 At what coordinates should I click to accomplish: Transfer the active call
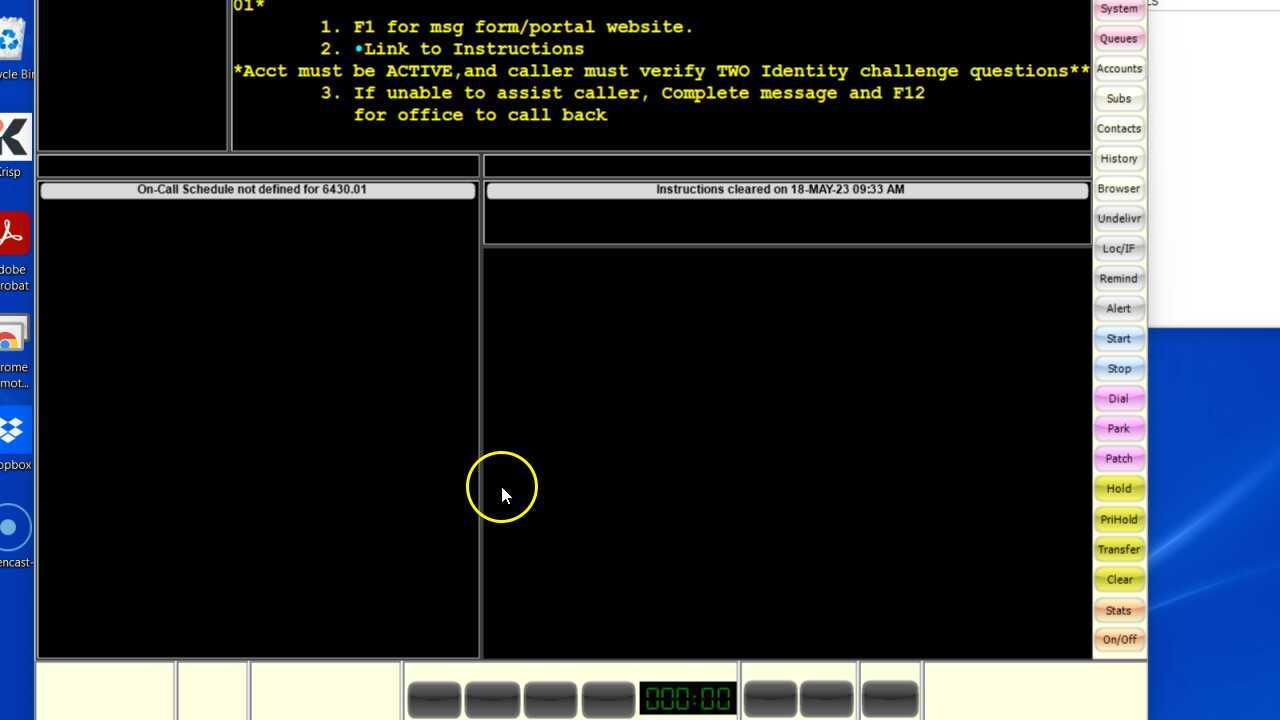[x=1118, y=549]
